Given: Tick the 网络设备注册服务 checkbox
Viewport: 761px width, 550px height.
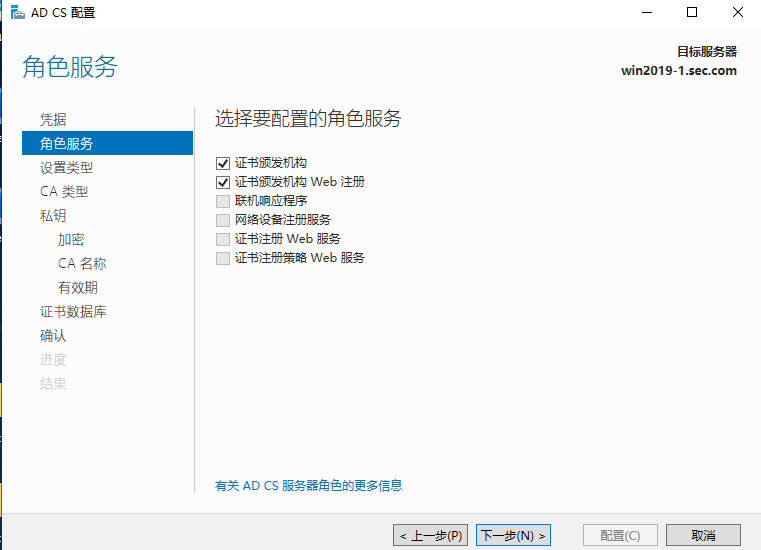Looking at the screenshot, I should click(222, 220).
